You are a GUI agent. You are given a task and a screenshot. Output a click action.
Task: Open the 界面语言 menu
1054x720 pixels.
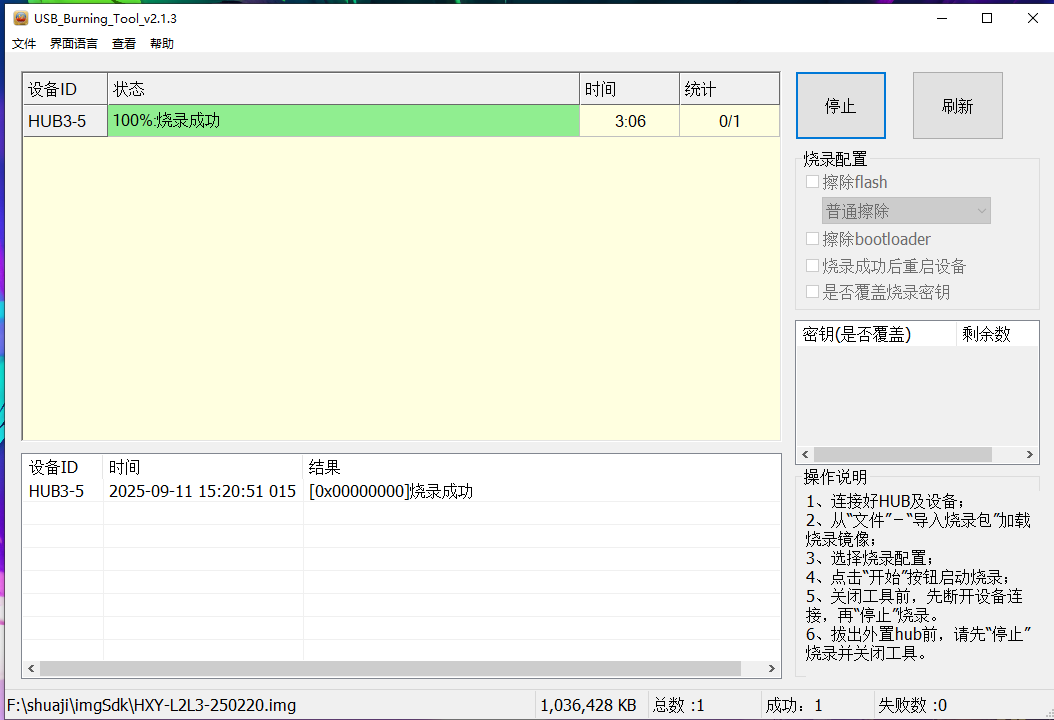[74, 44]
